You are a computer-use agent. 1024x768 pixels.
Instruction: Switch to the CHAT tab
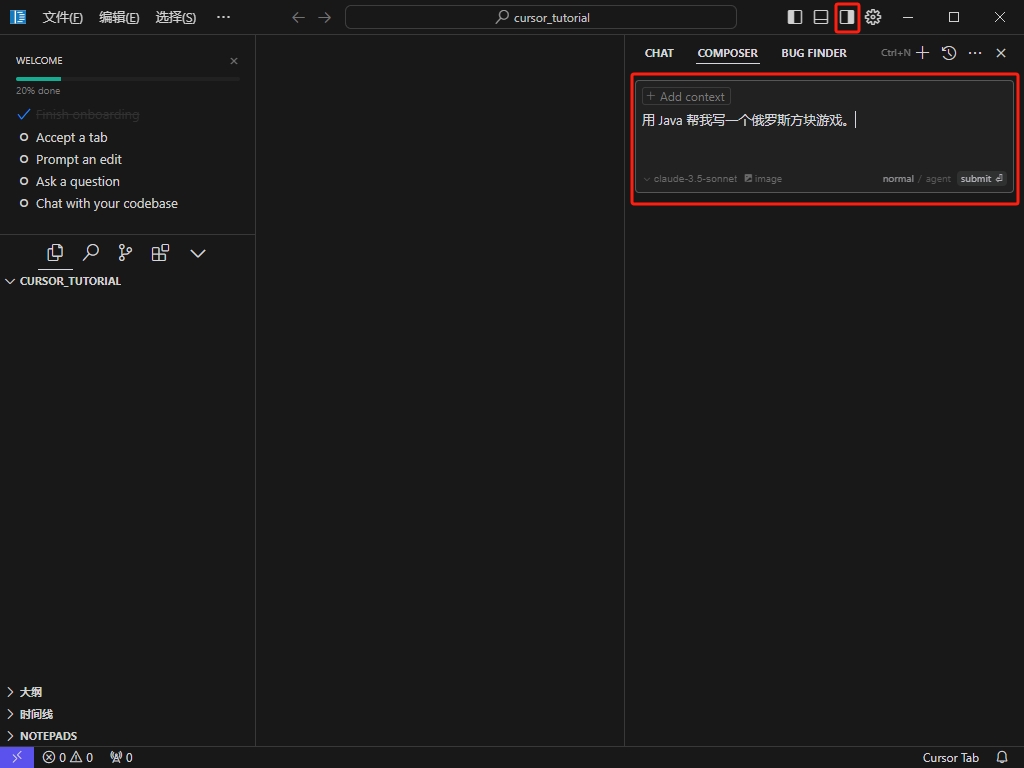(659, 53)
